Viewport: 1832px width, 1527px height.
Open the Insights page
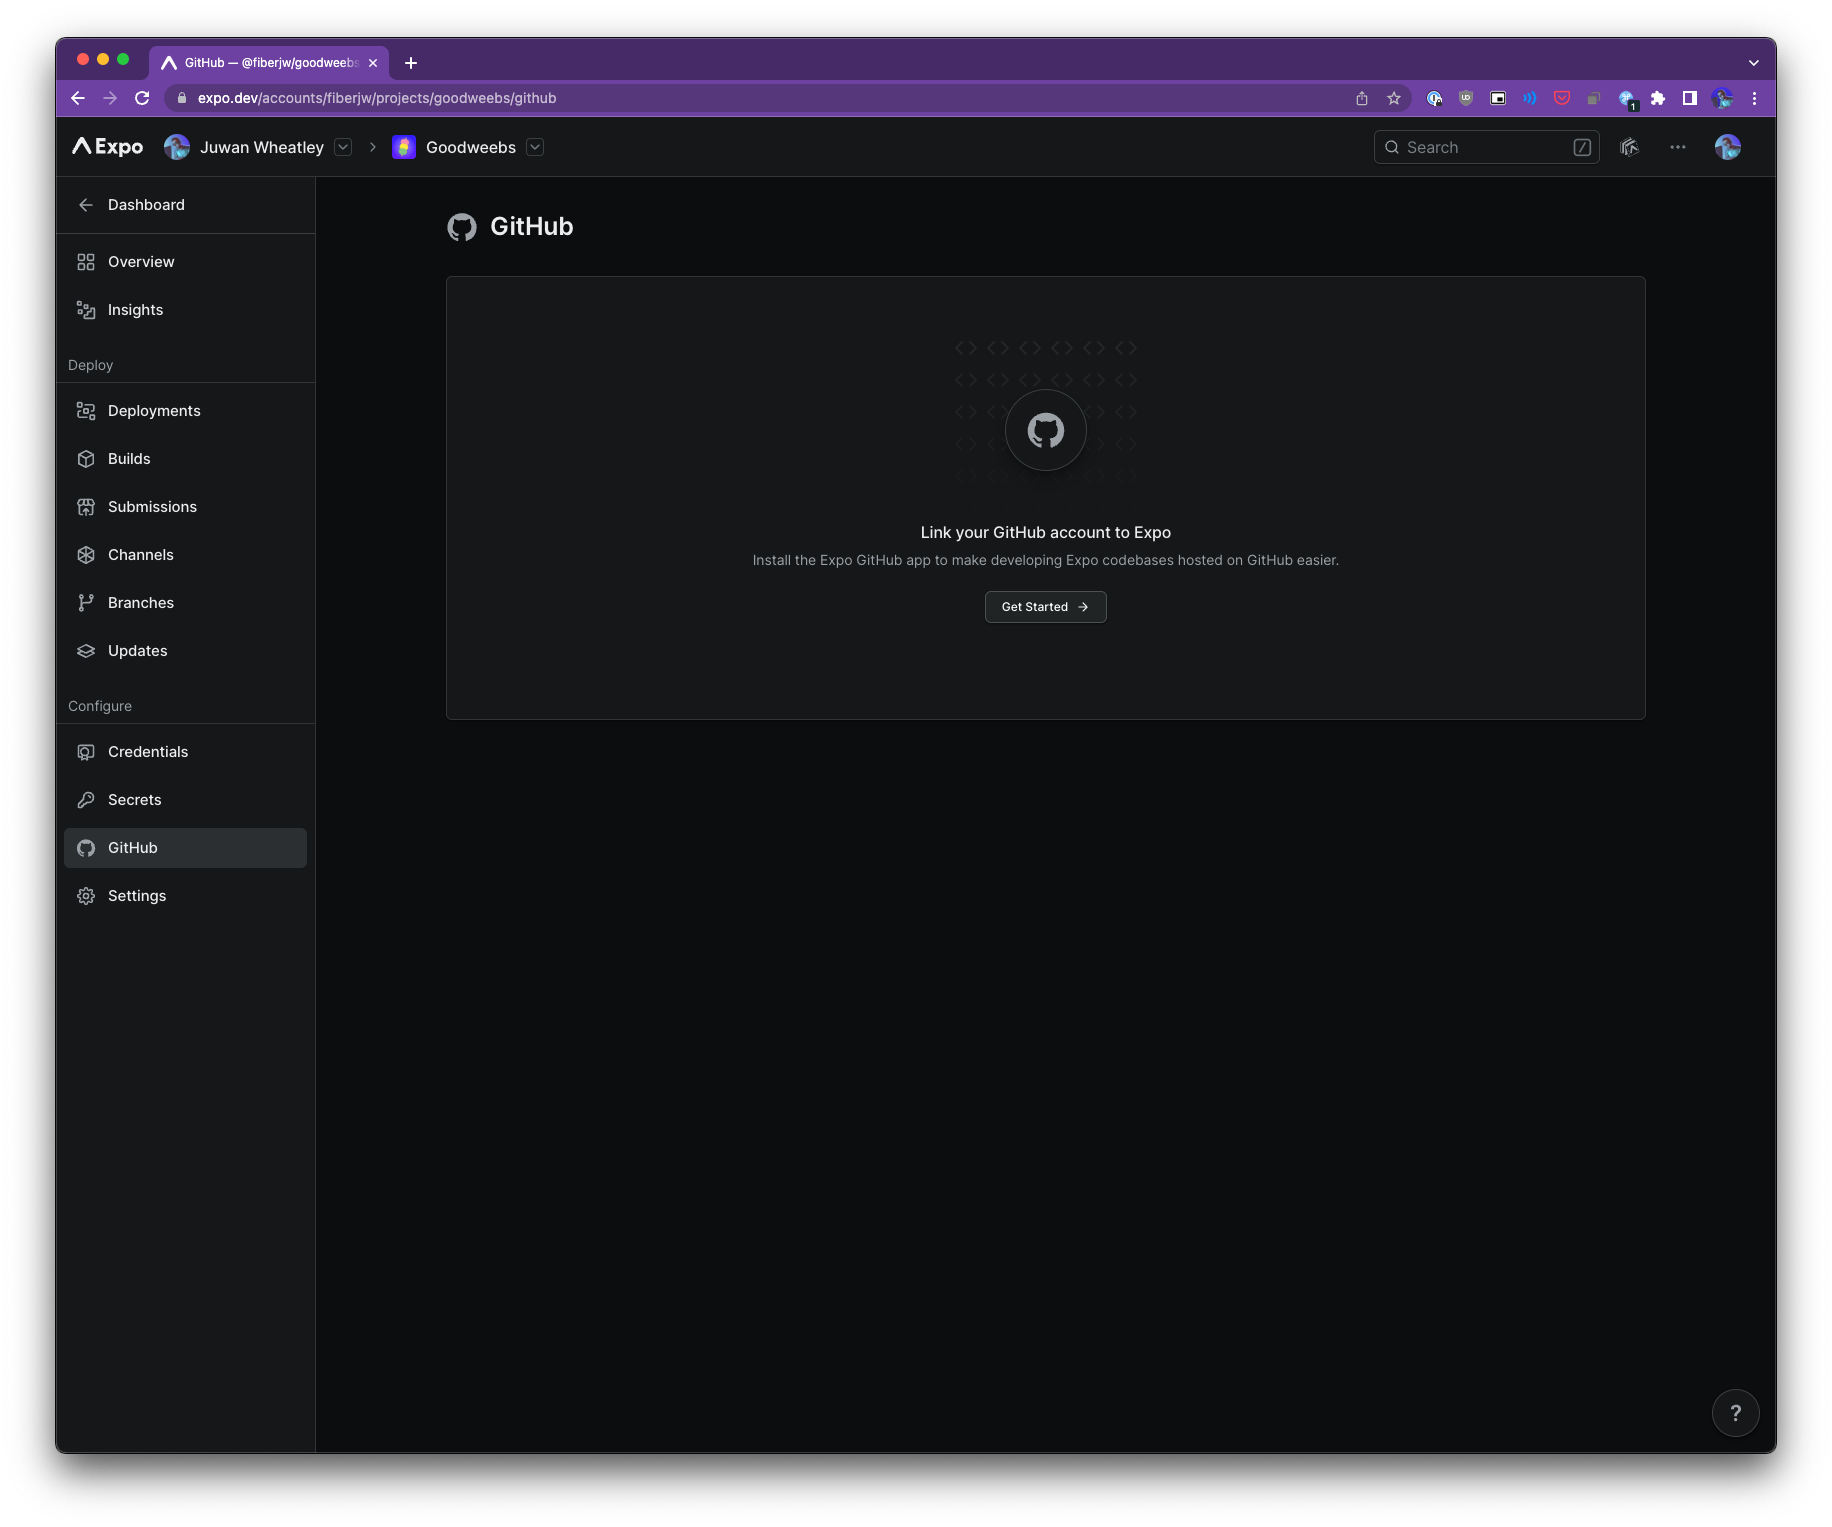185,310
